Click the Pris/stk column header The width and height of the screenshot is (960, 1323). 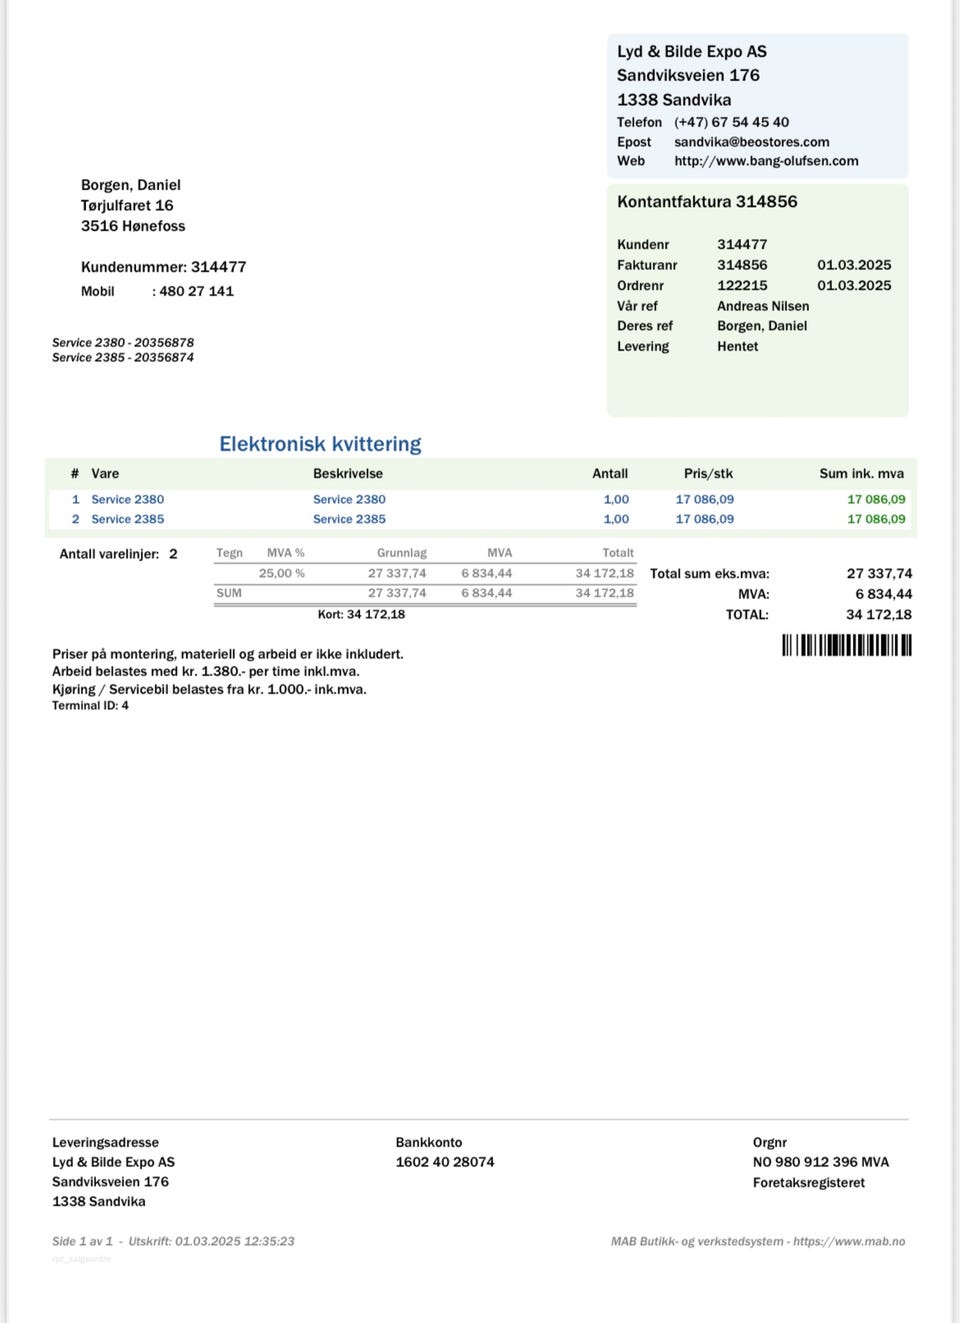coord(708,474)
